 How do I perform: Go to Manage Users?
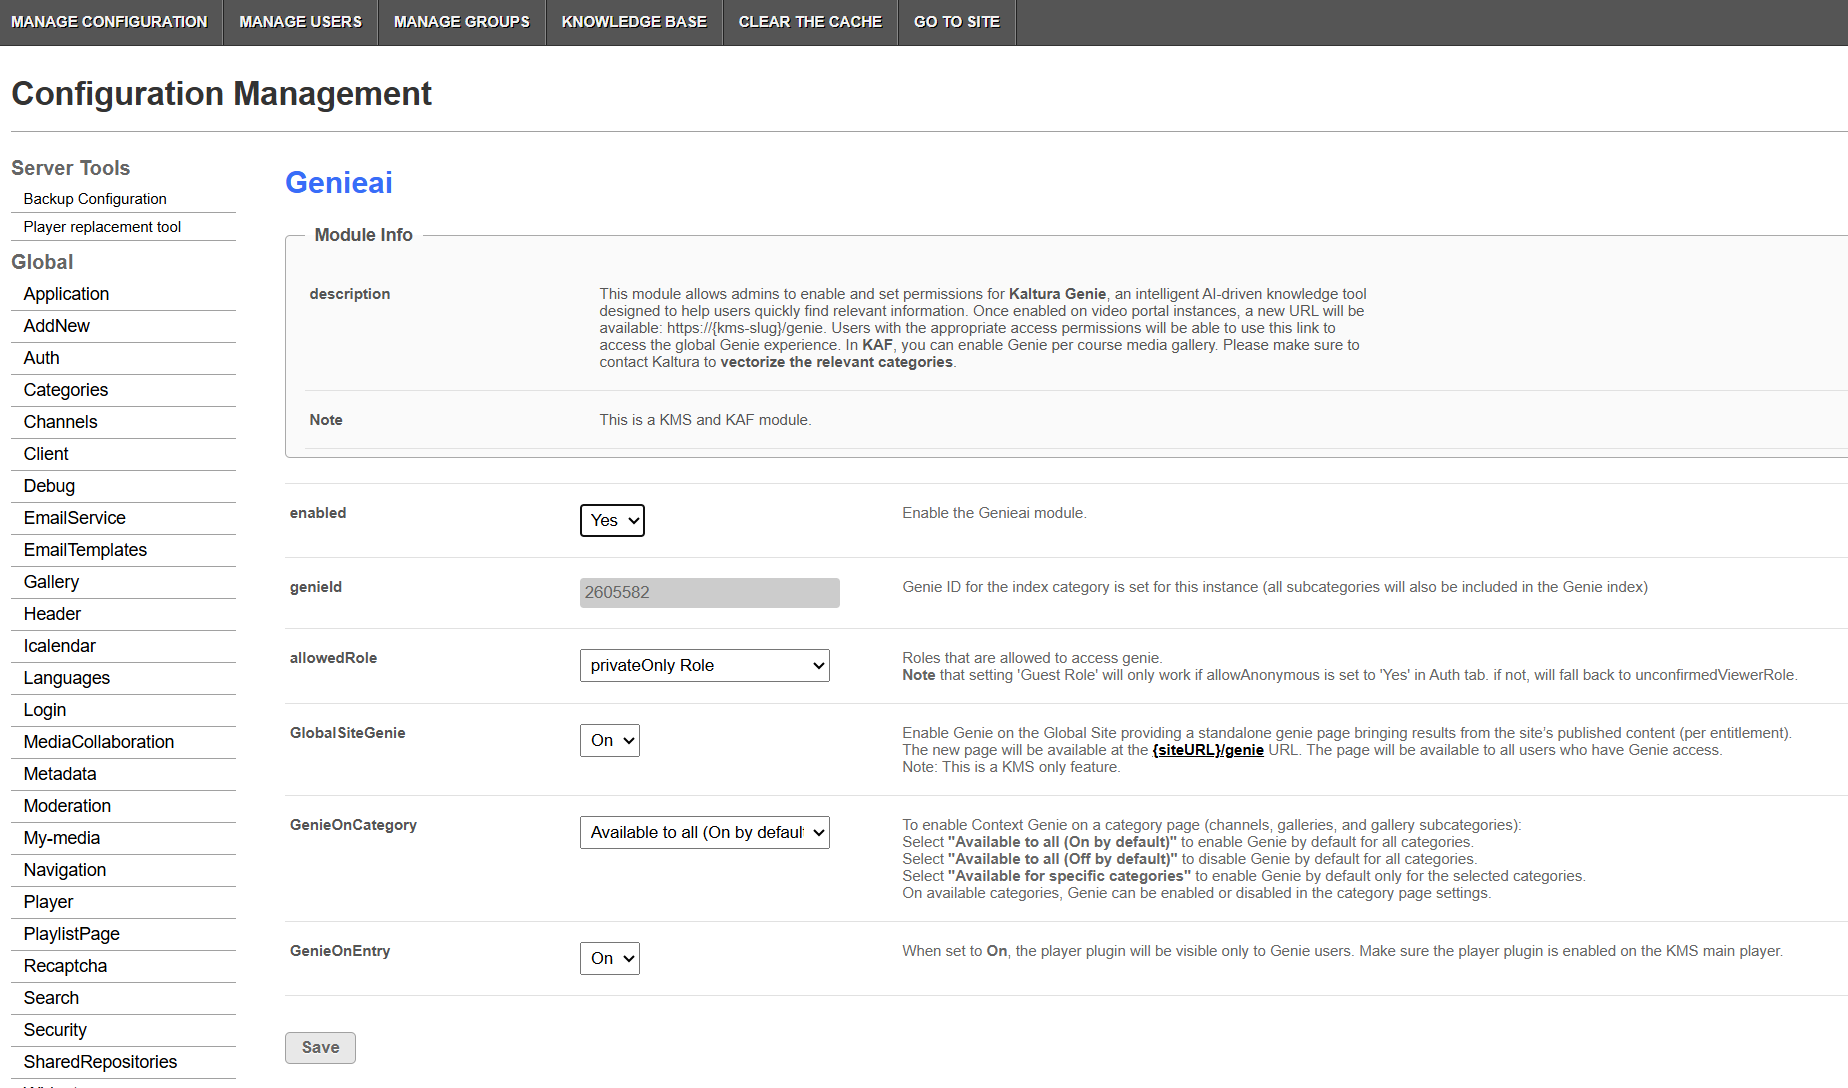tap(301, 22)
